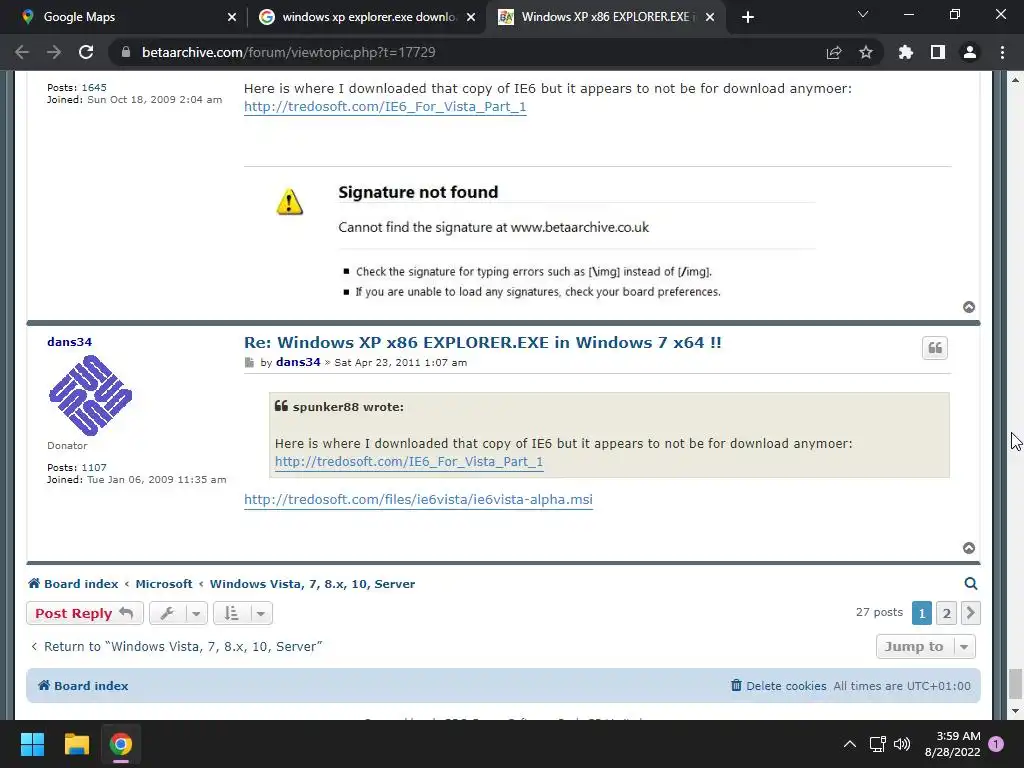Click the volume speaker tray icon
Viewport: 1024px width, 768px height.
pos(902,744)
